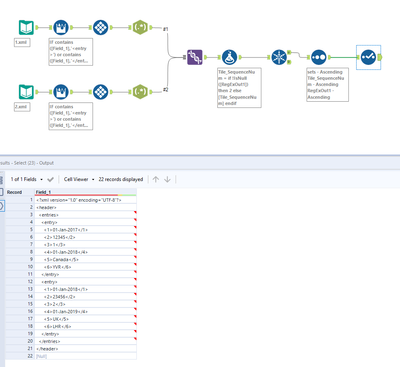
Task: Select the RegEx tool feeding connection #2
Action: click(x=140, y=92)
